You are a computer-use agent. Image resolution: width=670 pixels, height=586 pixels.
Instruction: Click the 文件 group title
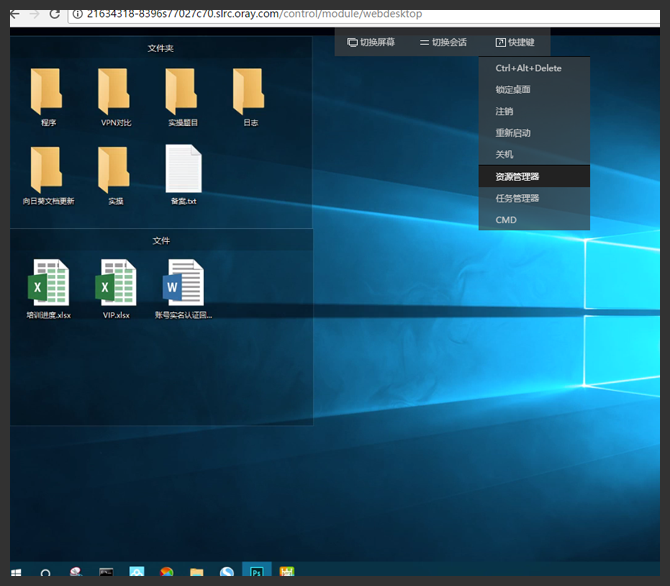[x=161, y=241]
